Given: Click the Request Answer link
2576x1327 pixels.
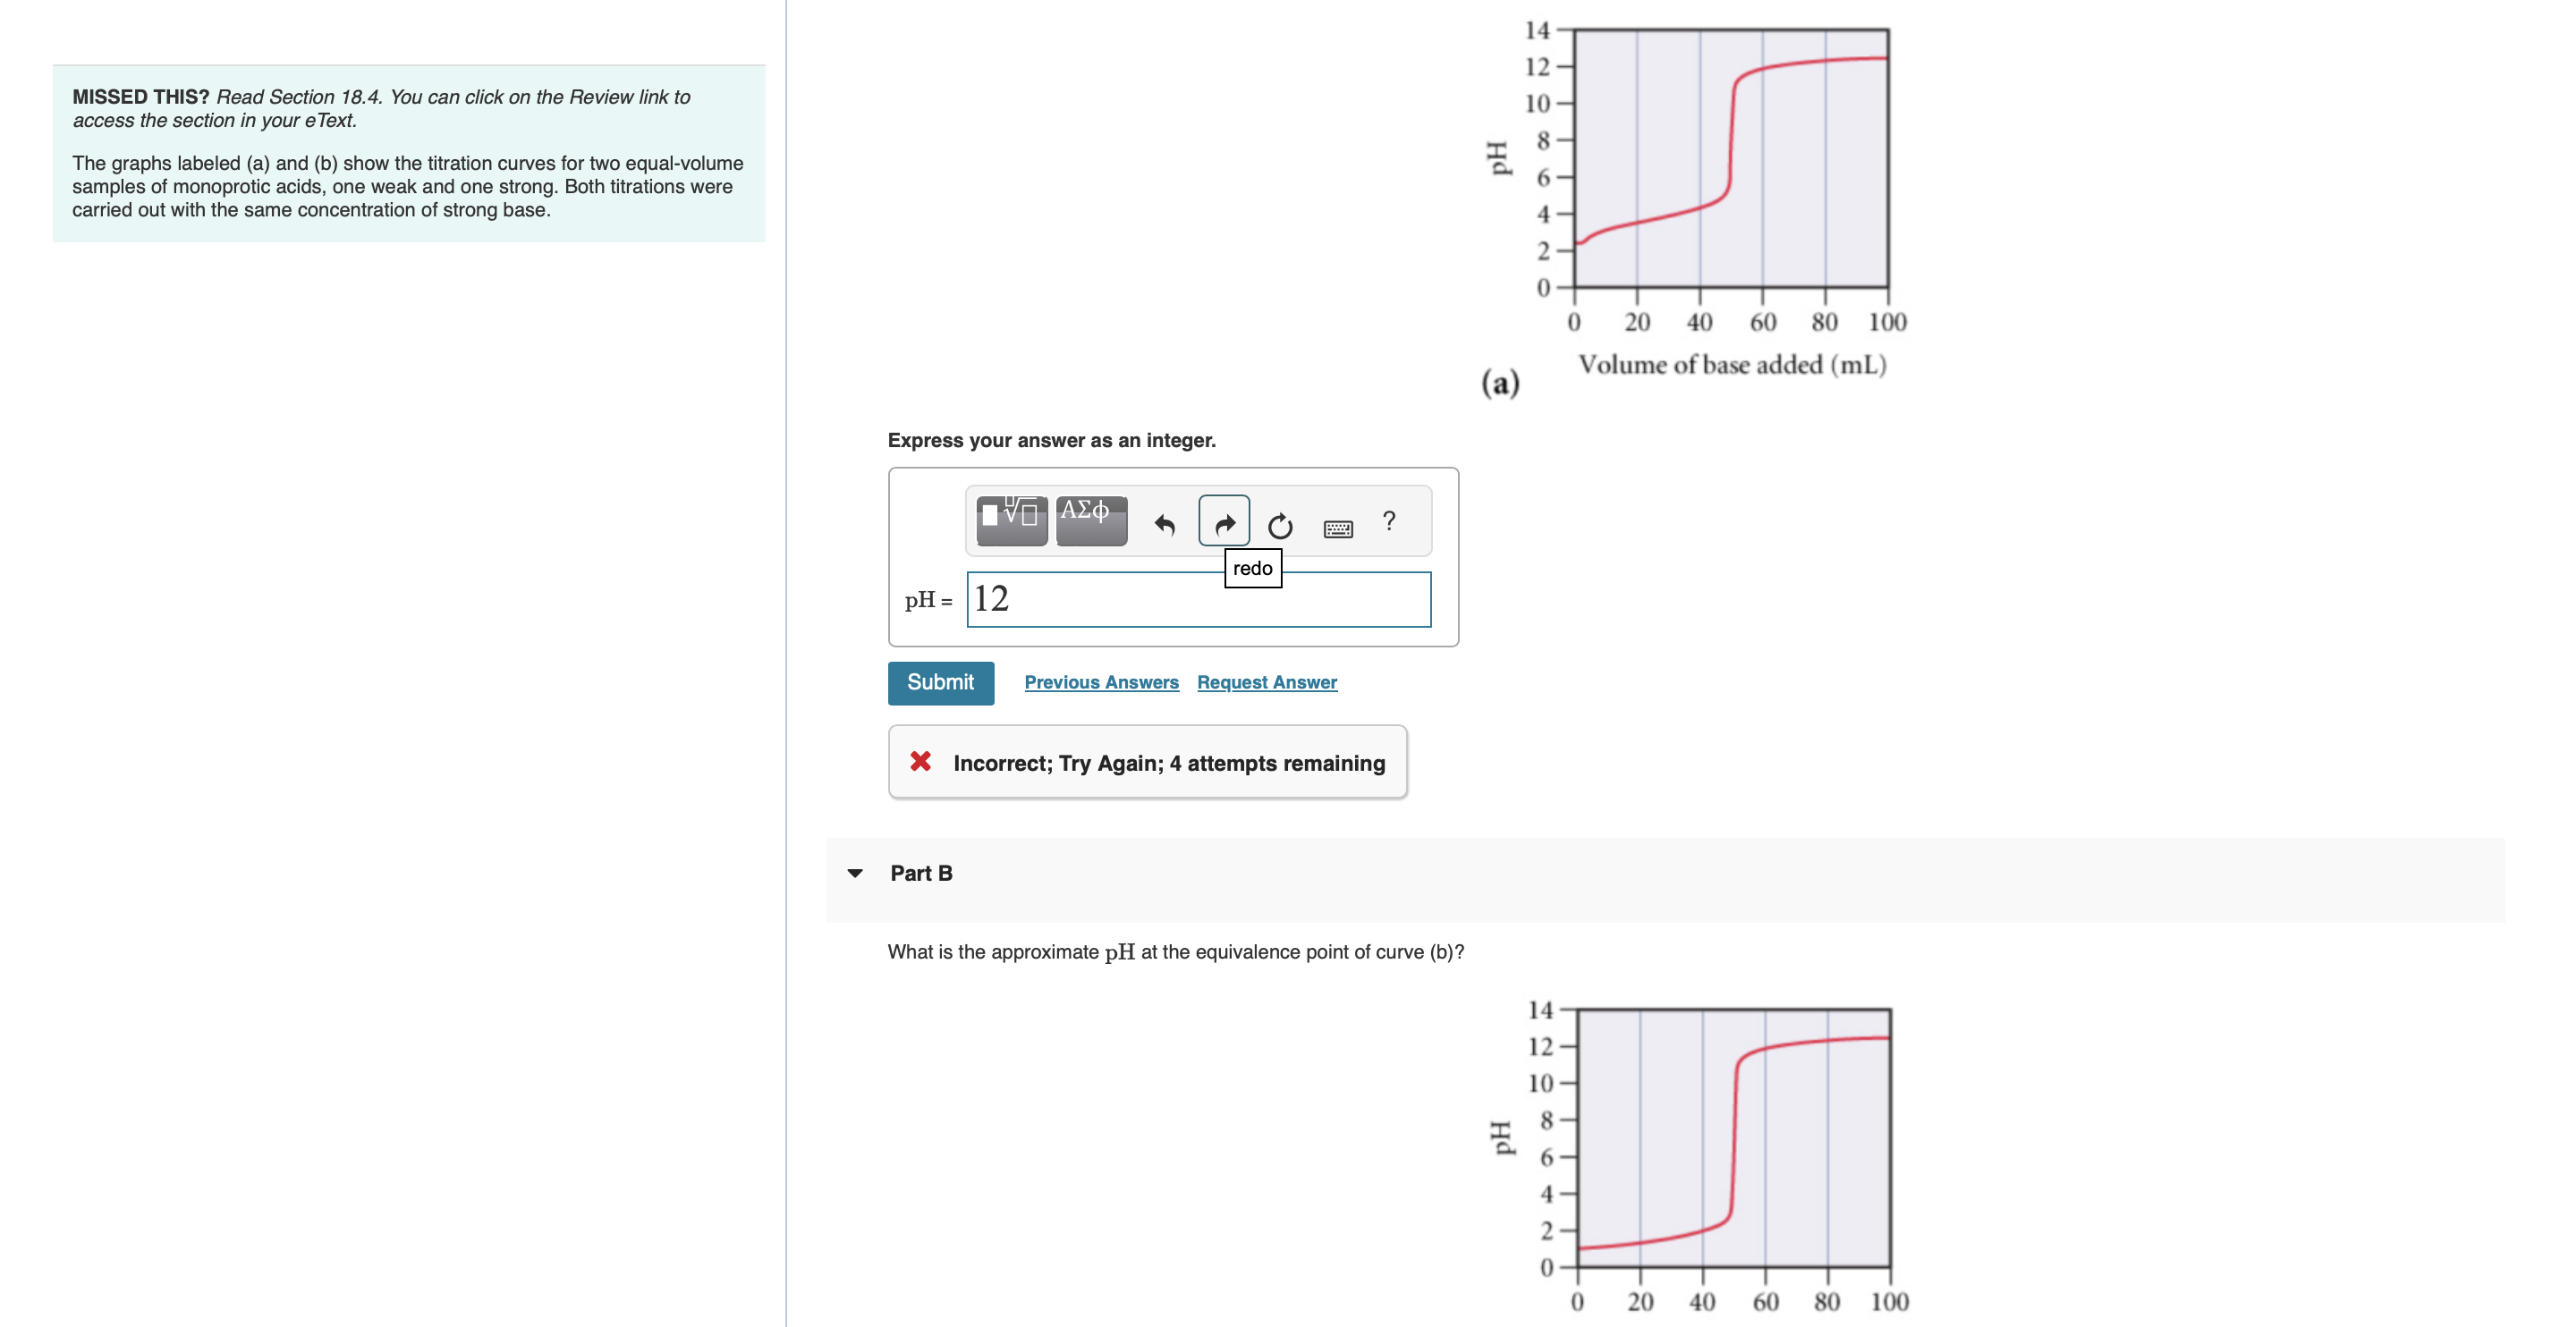Looking at the screenshot, I should click(1266, 682).
